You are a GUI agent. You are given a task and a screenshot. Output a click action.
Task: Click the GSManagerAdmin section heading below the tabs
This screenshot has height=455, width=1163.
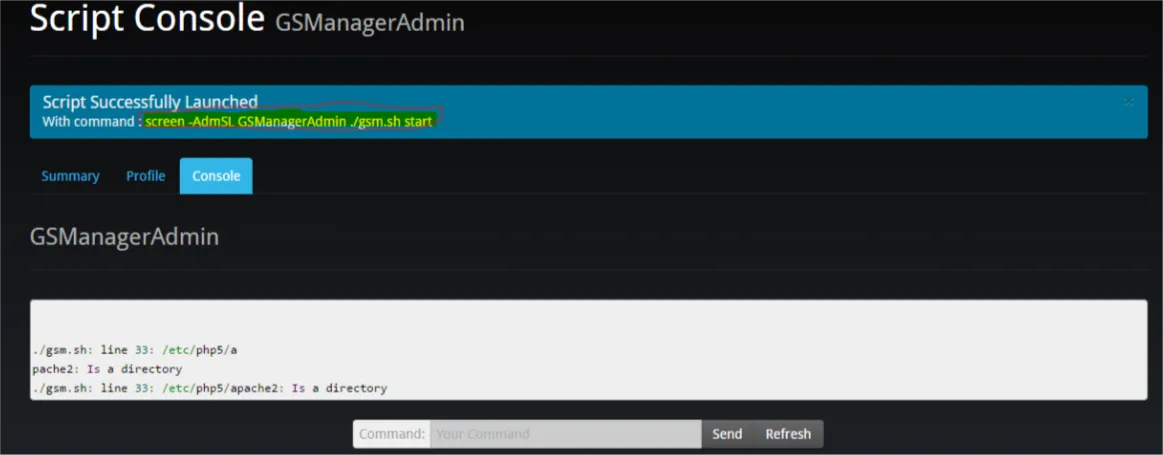[x=124, y=237]
